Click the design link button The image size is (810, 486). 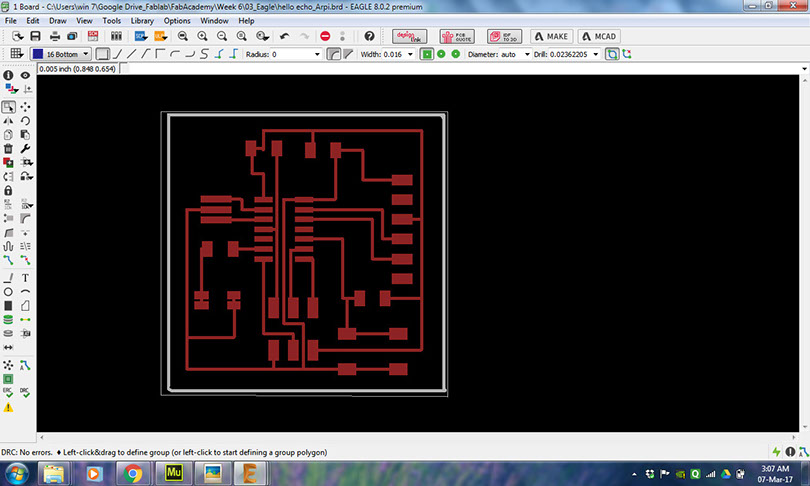coord(409,36)
